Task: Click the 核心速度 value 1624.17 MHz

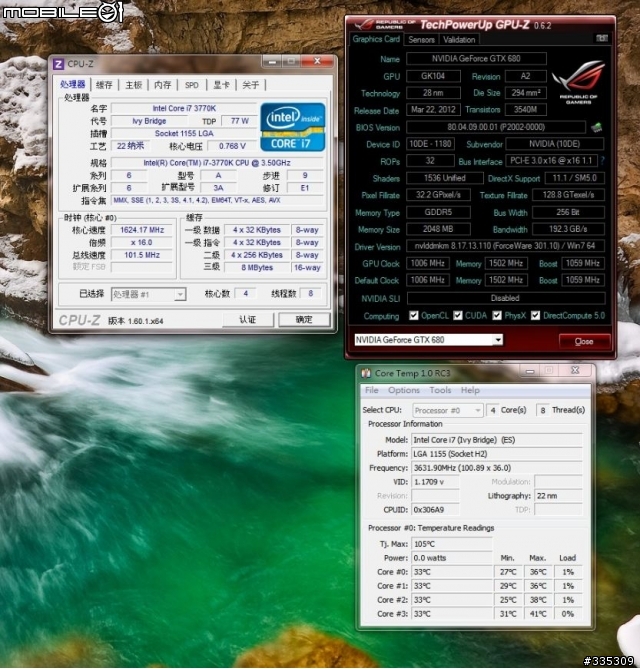Action: (x=142, y=230)
